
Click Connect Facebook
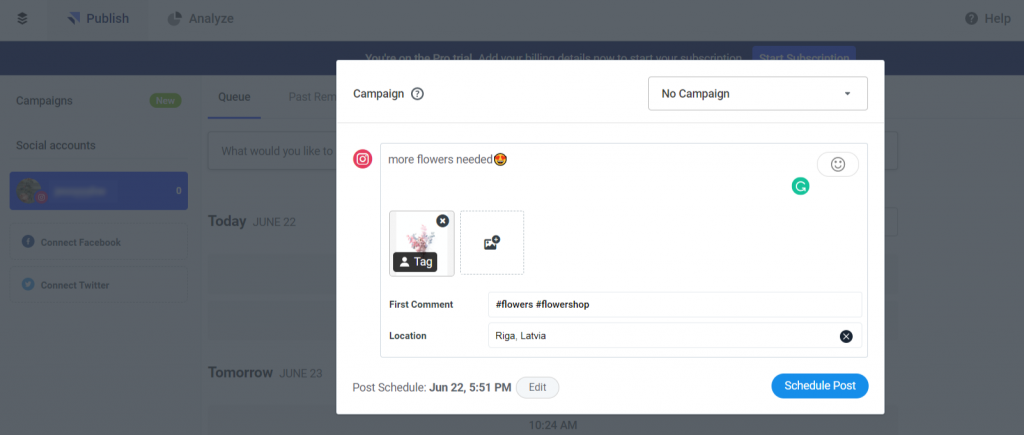point(99,242)
